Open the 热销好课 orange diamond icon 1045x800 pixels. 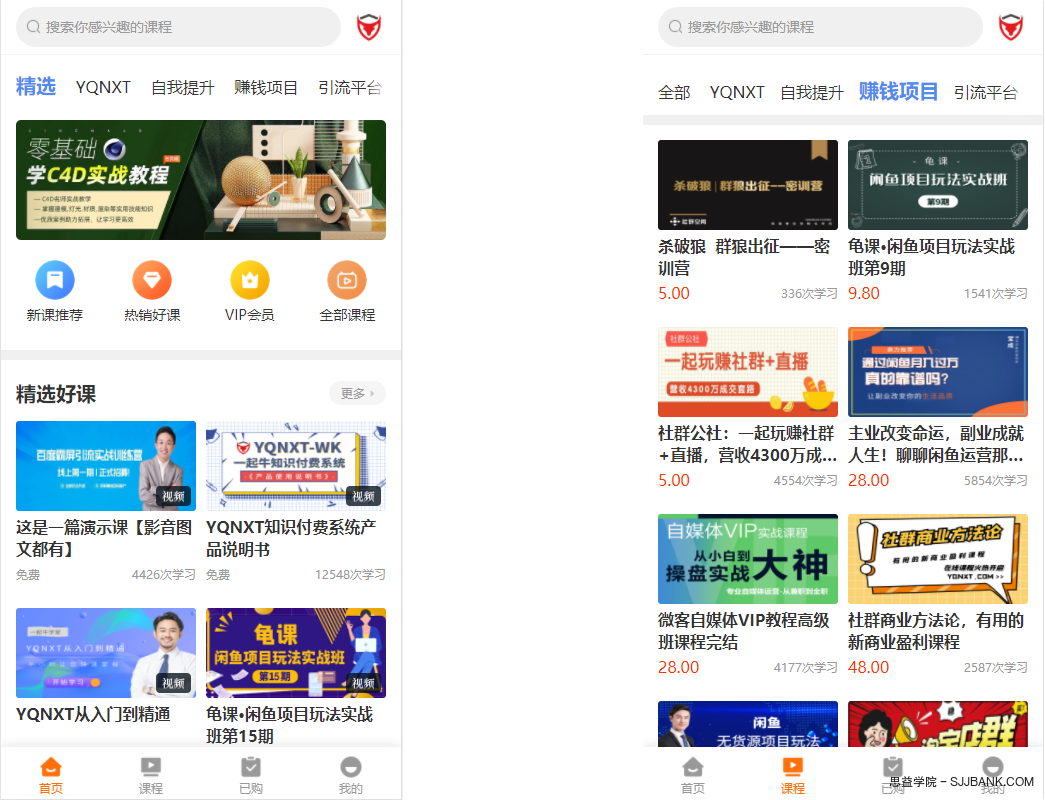[x=152, y=281]
